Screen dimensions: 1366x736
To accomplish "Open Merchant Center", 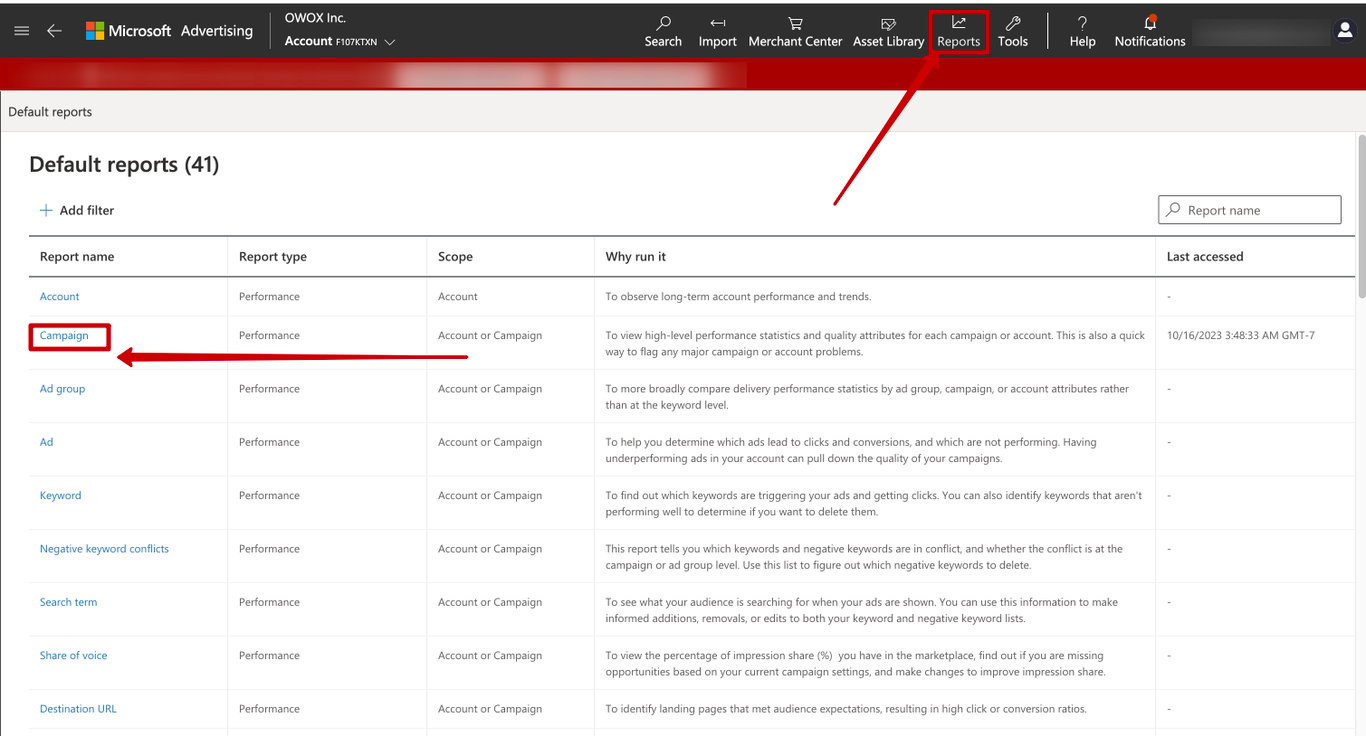I will 795,31.
